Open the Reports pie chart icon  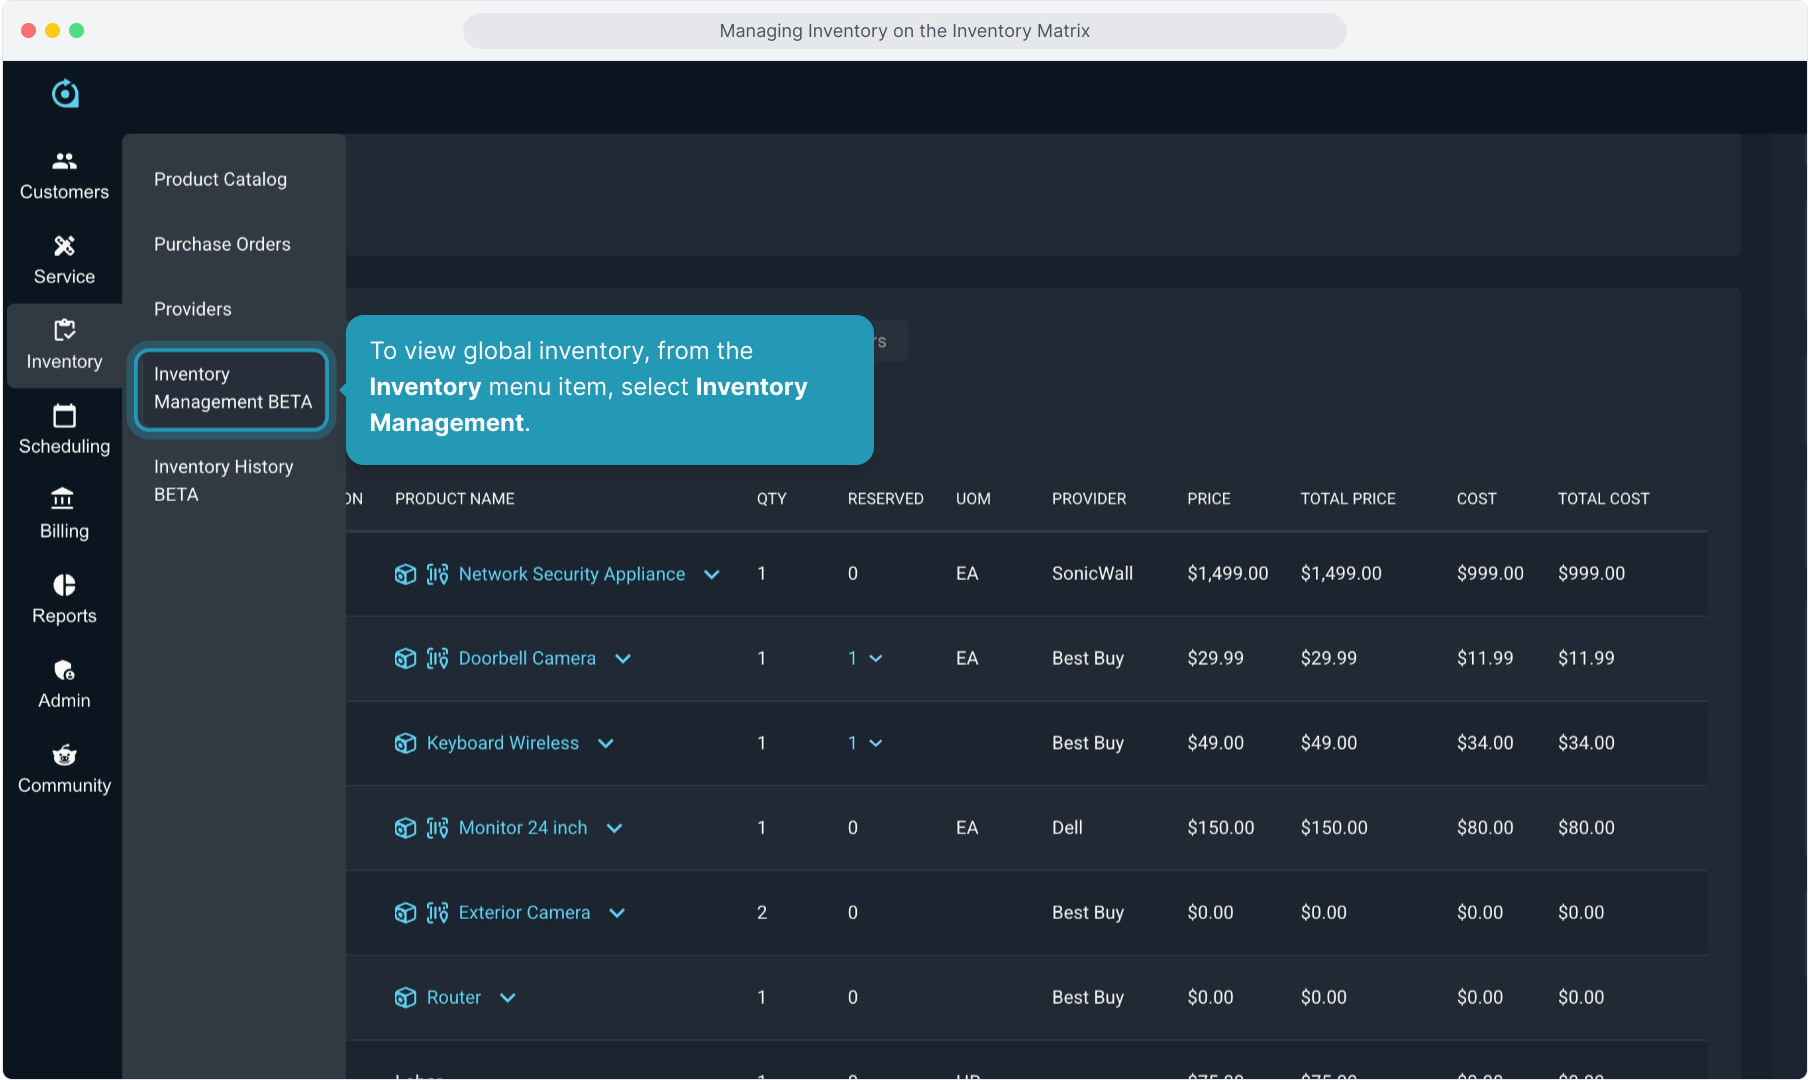[x=64, y=585]
